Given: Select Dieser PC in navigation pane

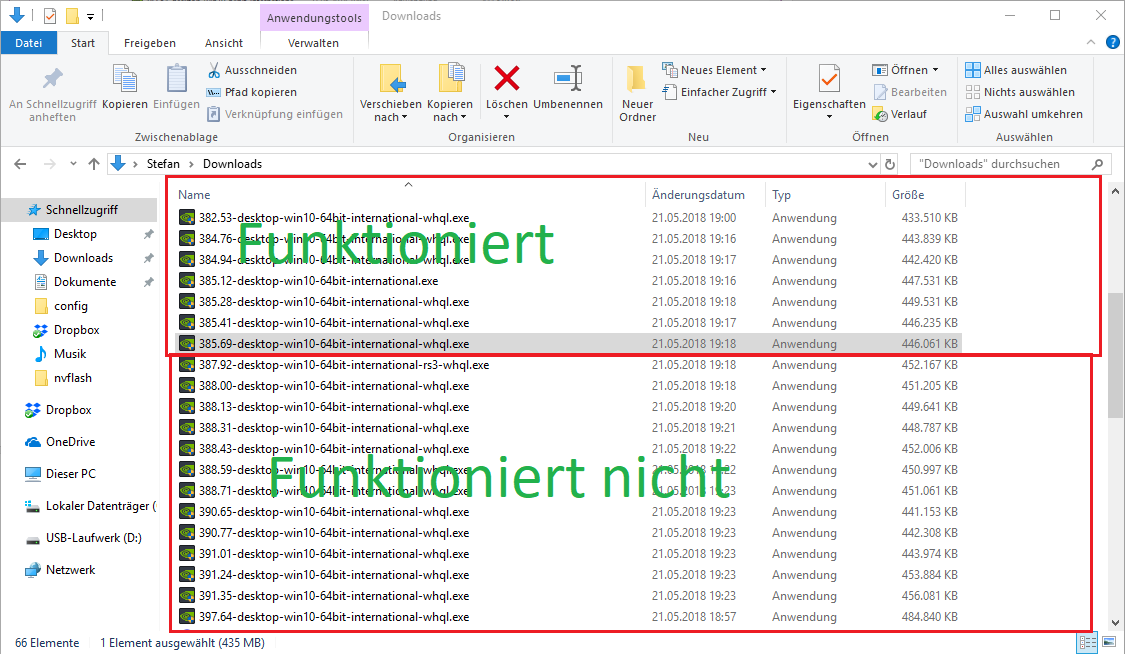Looking at the screenshot, I should (70, 474).
